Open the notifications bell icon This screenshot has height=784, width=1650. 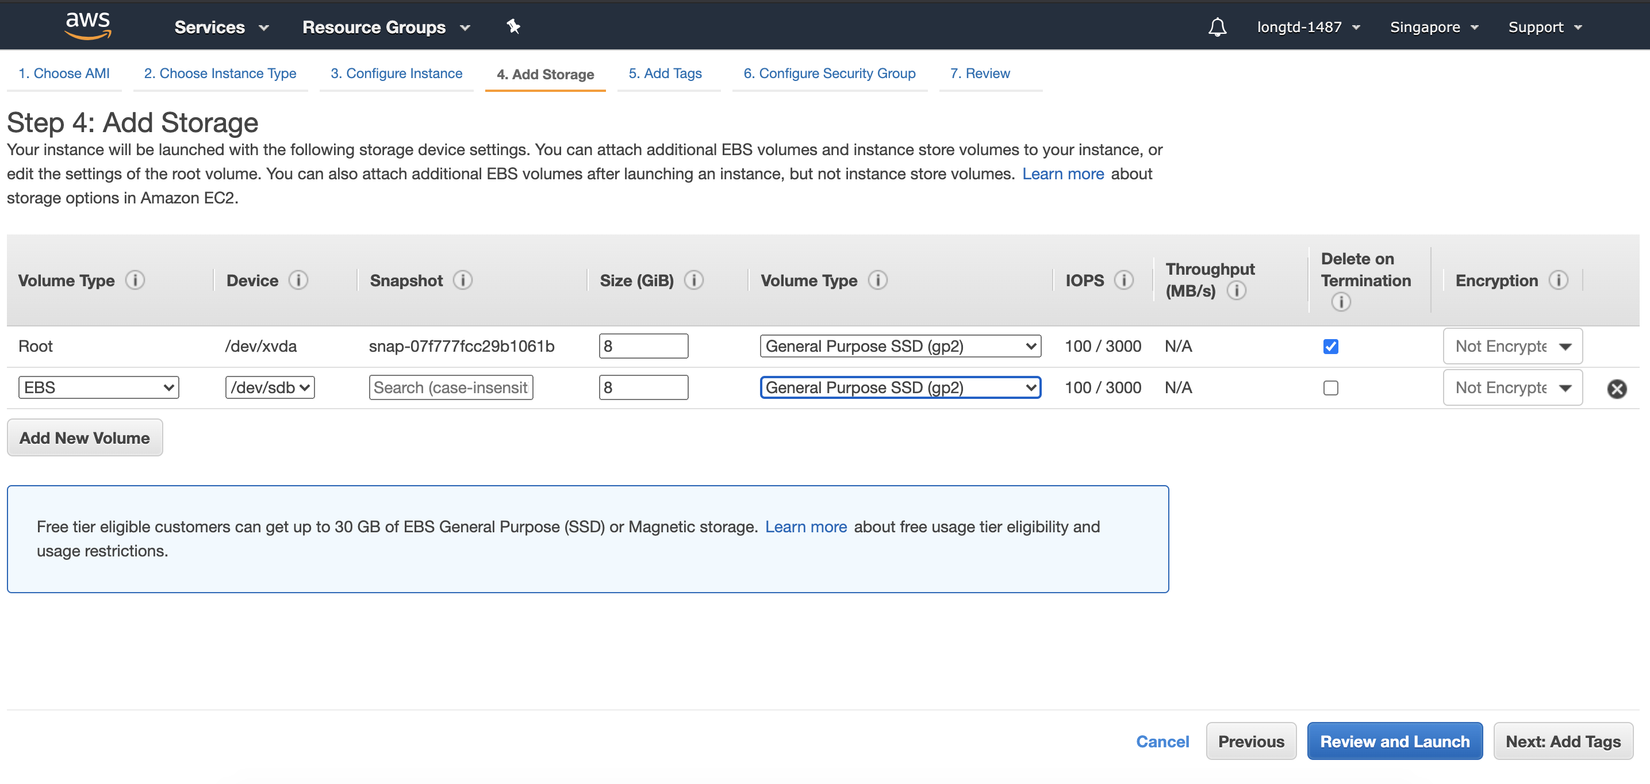tap(1217, 27)
